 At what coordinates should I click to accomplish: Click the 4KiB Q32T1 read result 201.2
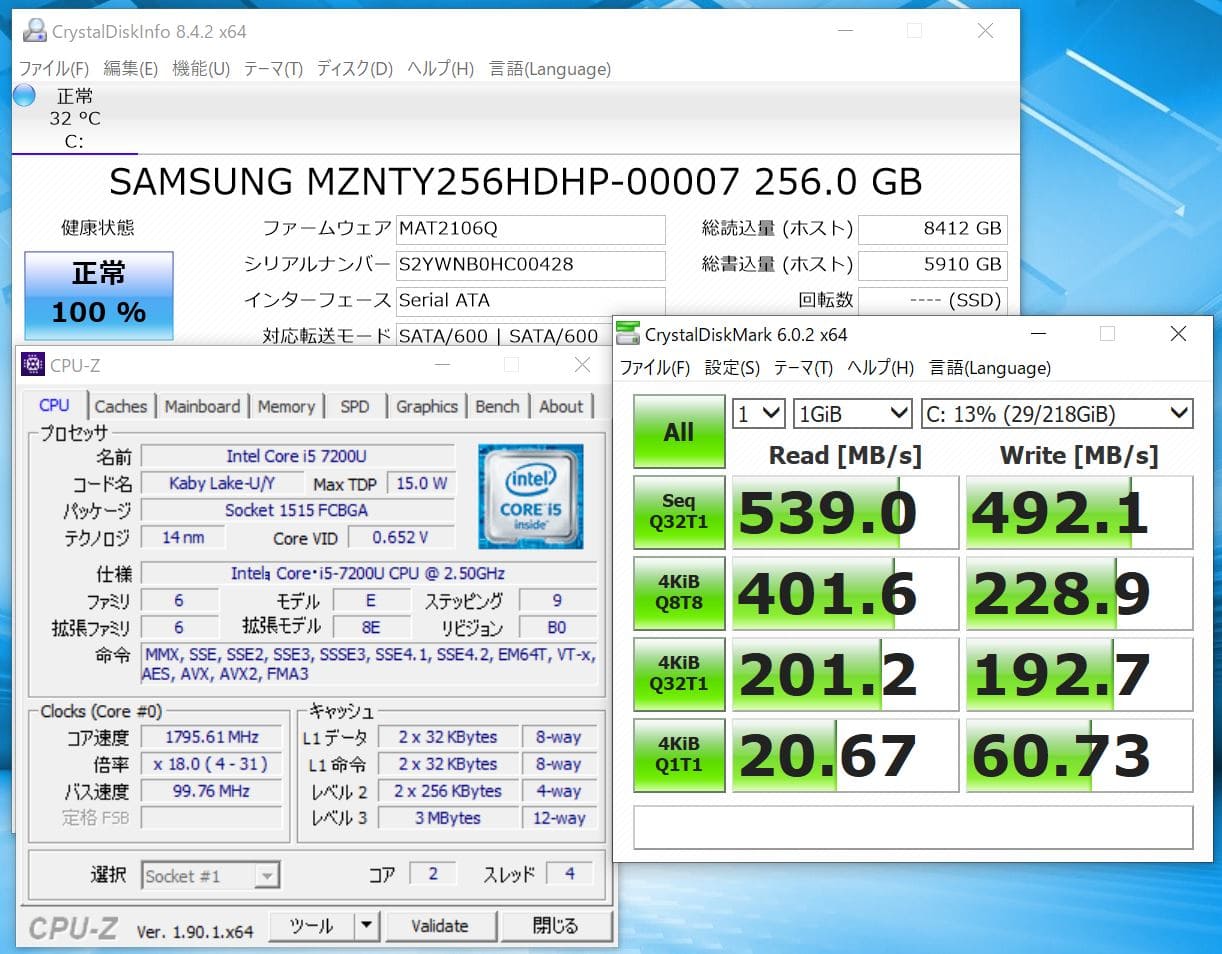coord(846,675)
